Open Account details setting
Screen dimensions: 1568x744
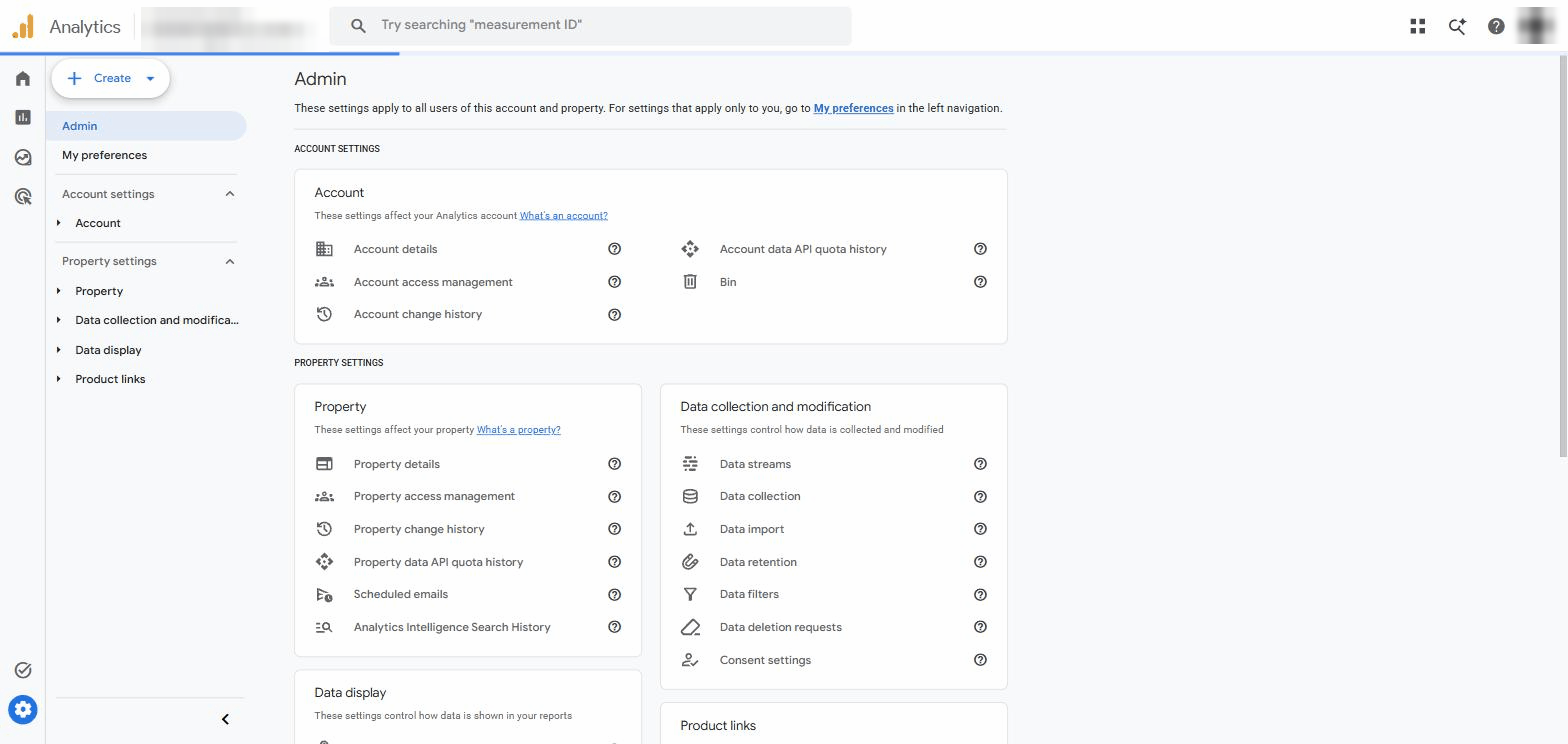click(x=395, y=249)
